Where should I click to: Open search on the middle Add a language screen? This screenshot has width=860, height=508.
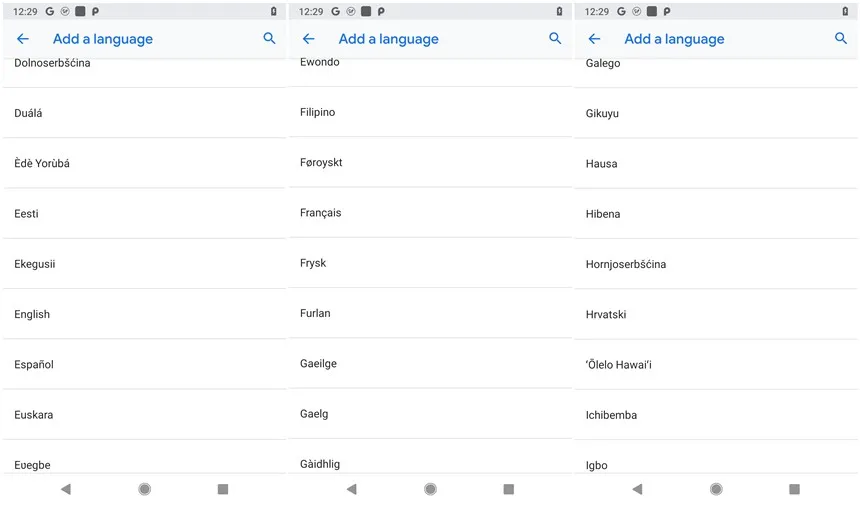click(555, 38)
